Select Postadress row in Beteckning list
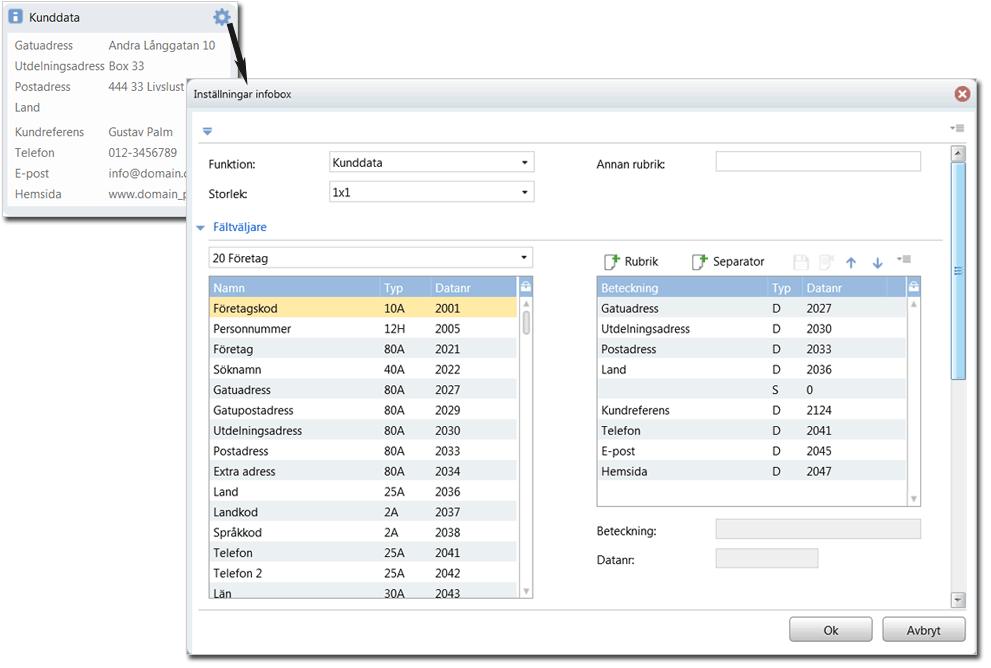The width and height of the screenshot is (991, 668). (751, 349)
